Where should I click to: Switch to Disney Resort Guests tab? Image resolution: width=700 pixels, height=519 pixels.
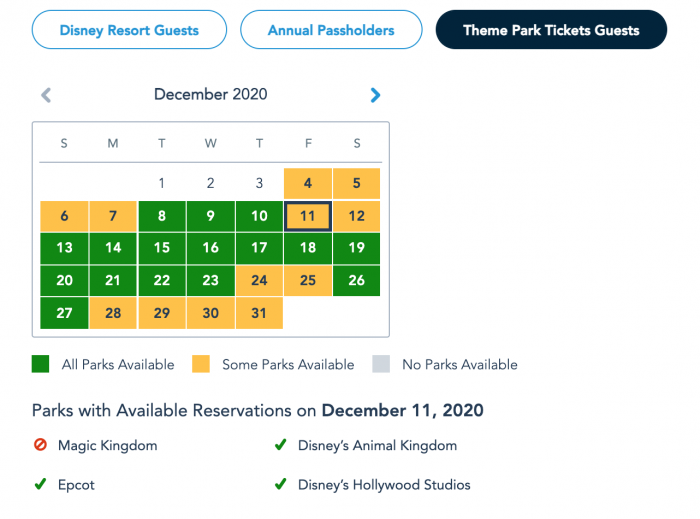click(129, 30)
